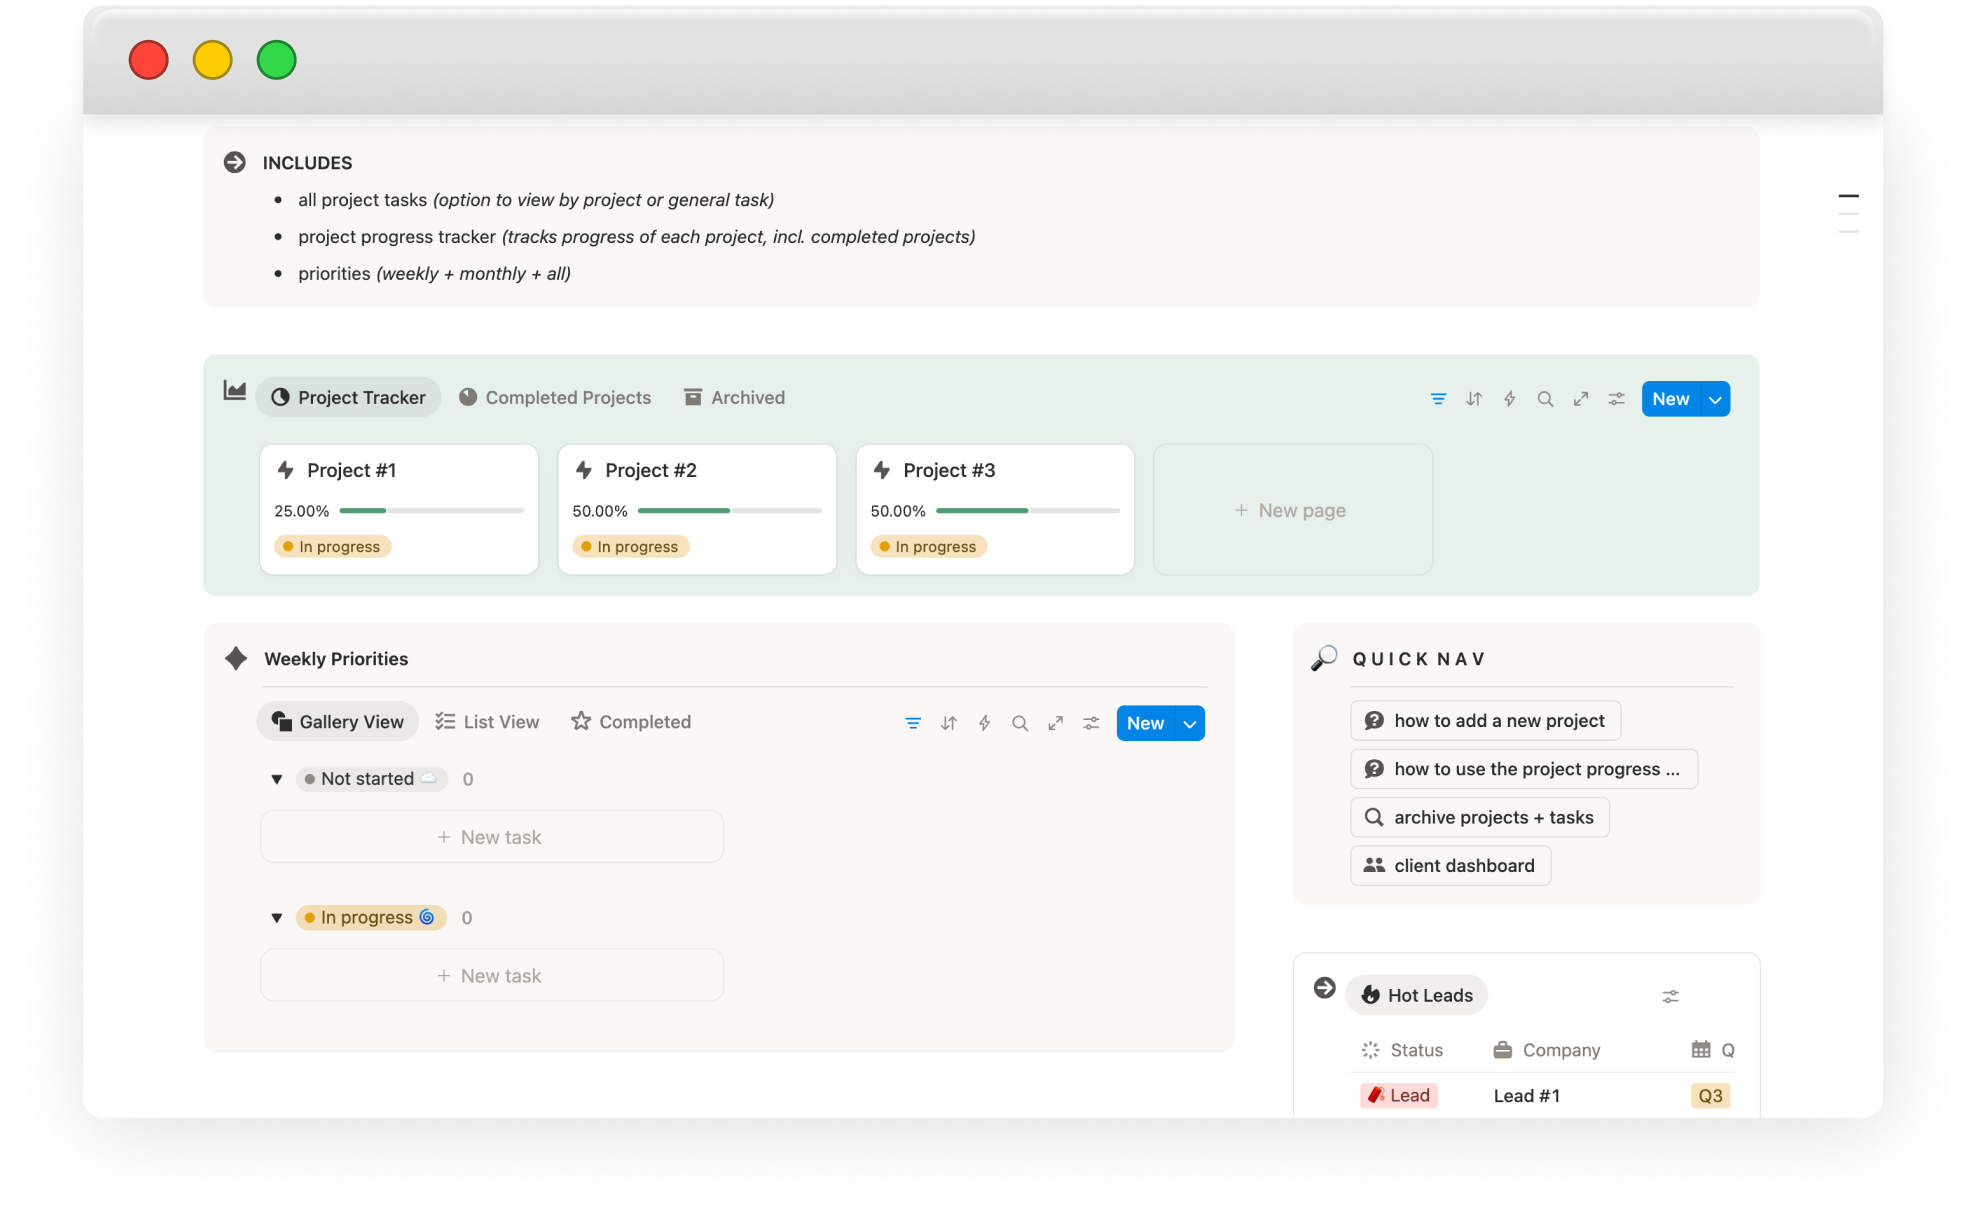Open the client dashboard link
The width and height of the screenshot is (1975, 1218).
click(1450, 866)
